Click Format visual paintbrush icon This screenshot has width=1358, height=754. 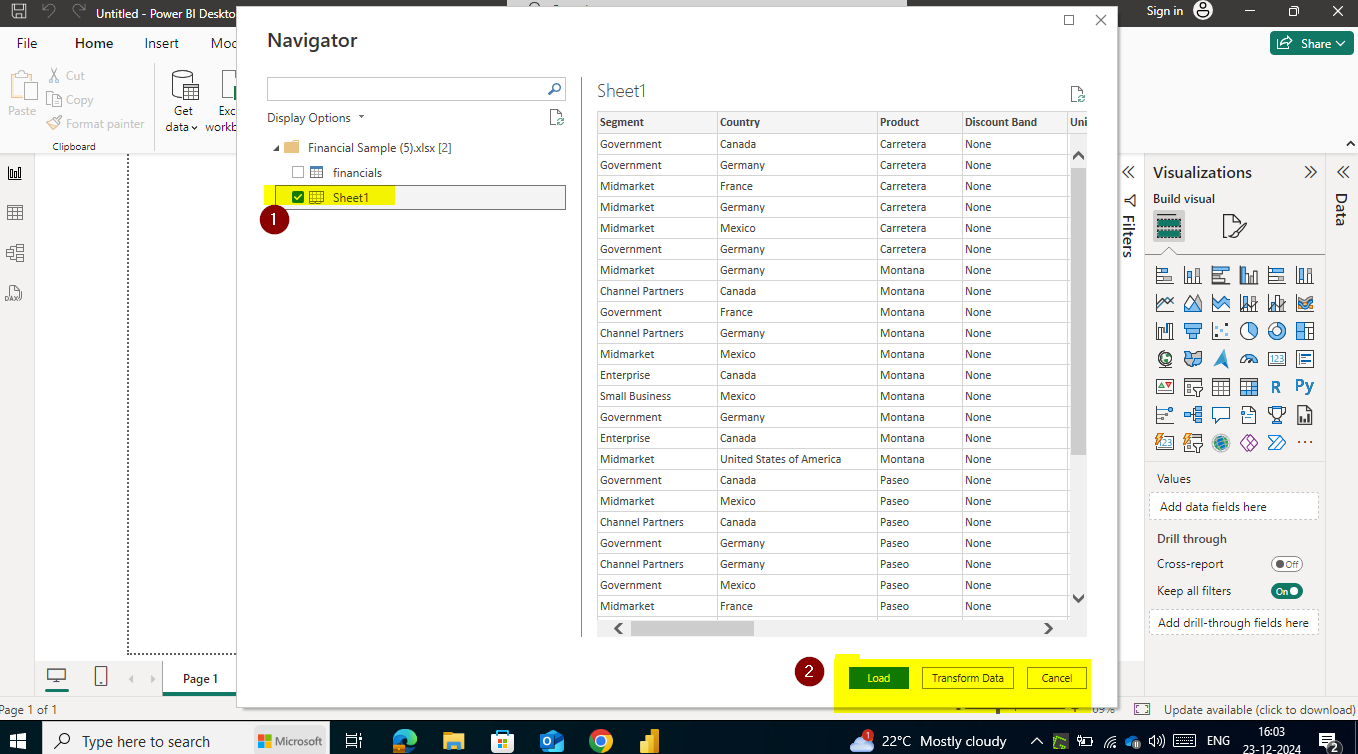click(1235, 227)
